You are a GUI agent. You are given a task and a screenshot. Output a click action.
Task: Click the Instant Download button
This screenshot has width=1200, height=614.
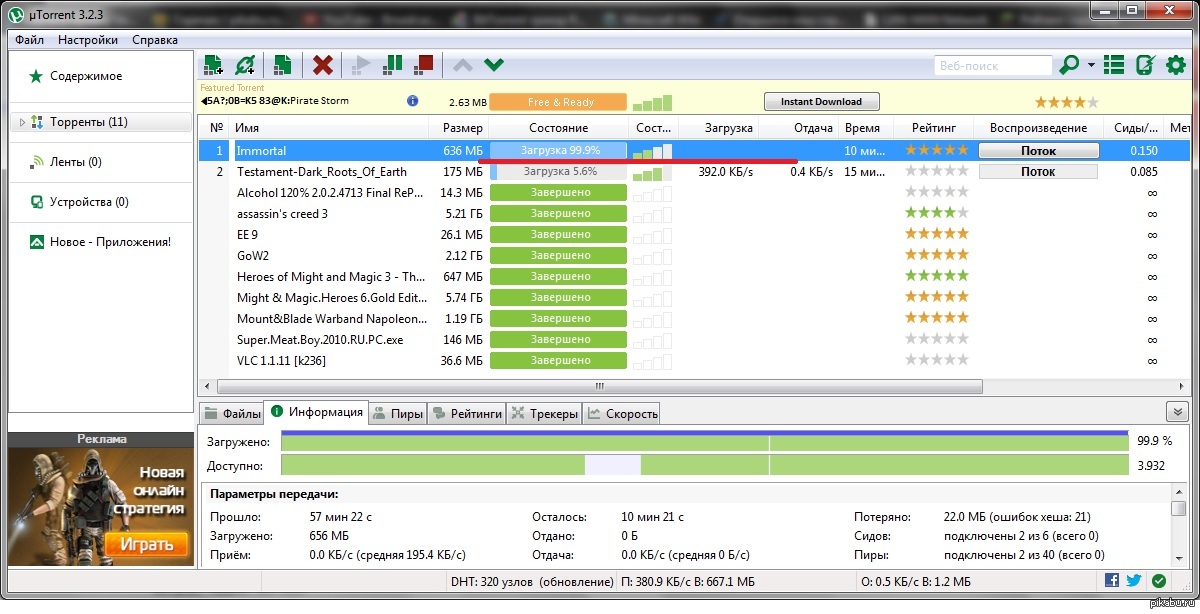pos(821,102)
